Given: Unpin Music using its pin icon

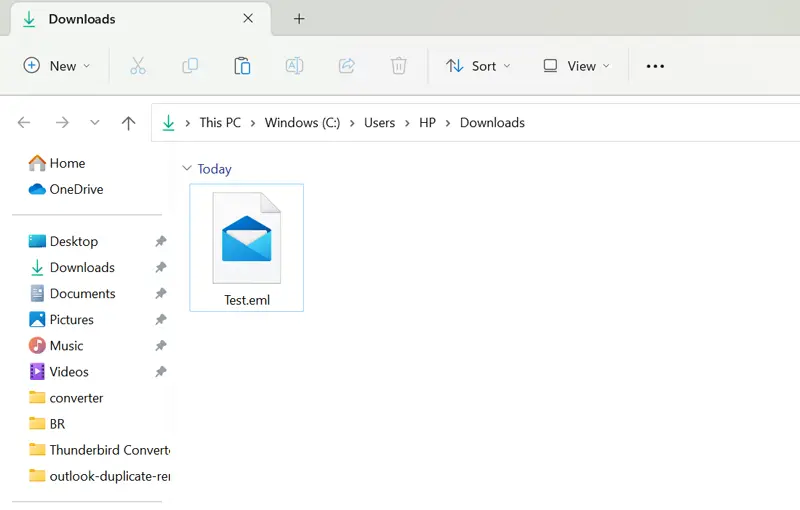Looking at the screenshot, I should (160, 346).
